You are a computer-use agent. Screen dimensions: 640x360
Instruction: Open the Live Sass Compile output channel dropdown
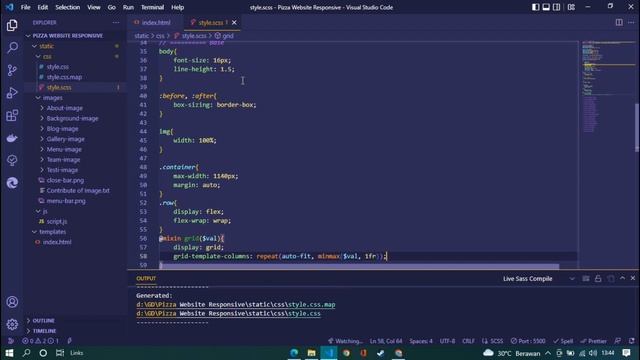(539, 278)
